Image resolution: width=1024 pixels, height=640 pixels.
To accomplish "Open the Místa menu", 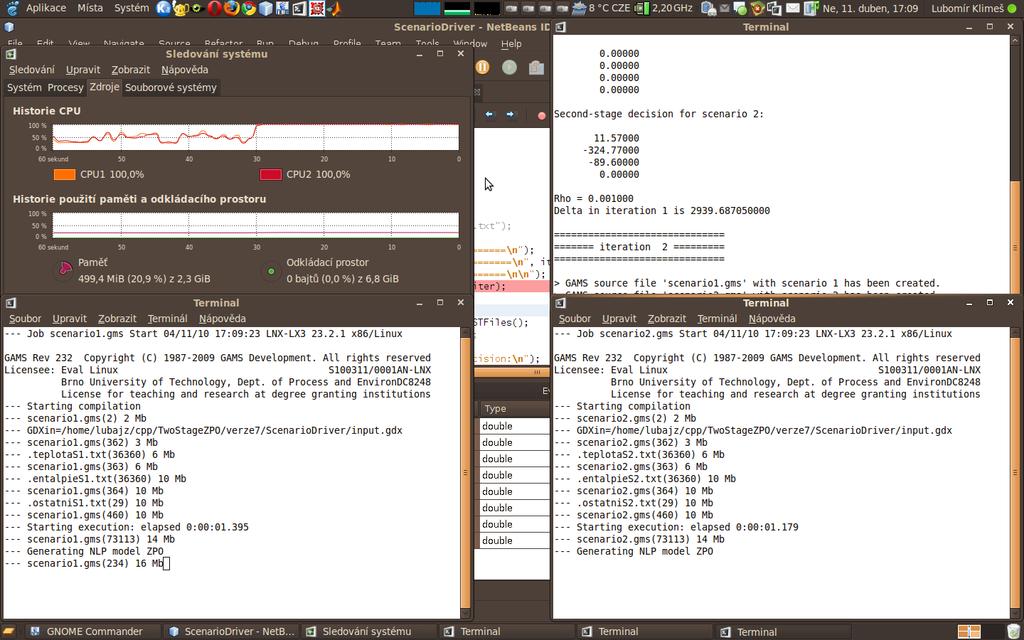I will tap(90, 8).
